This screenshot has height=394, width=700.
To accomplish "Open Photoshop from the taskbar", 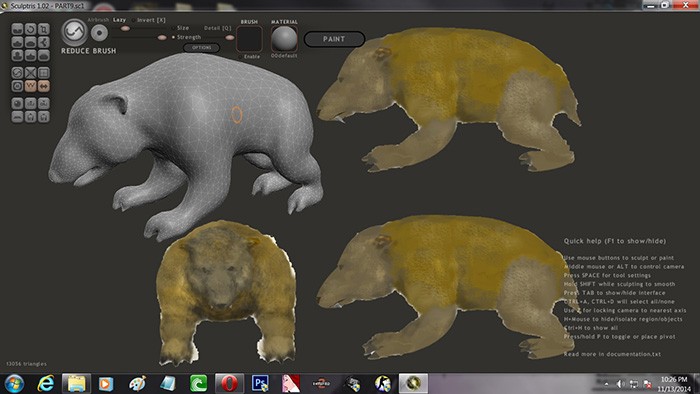I will pos(260,383).
